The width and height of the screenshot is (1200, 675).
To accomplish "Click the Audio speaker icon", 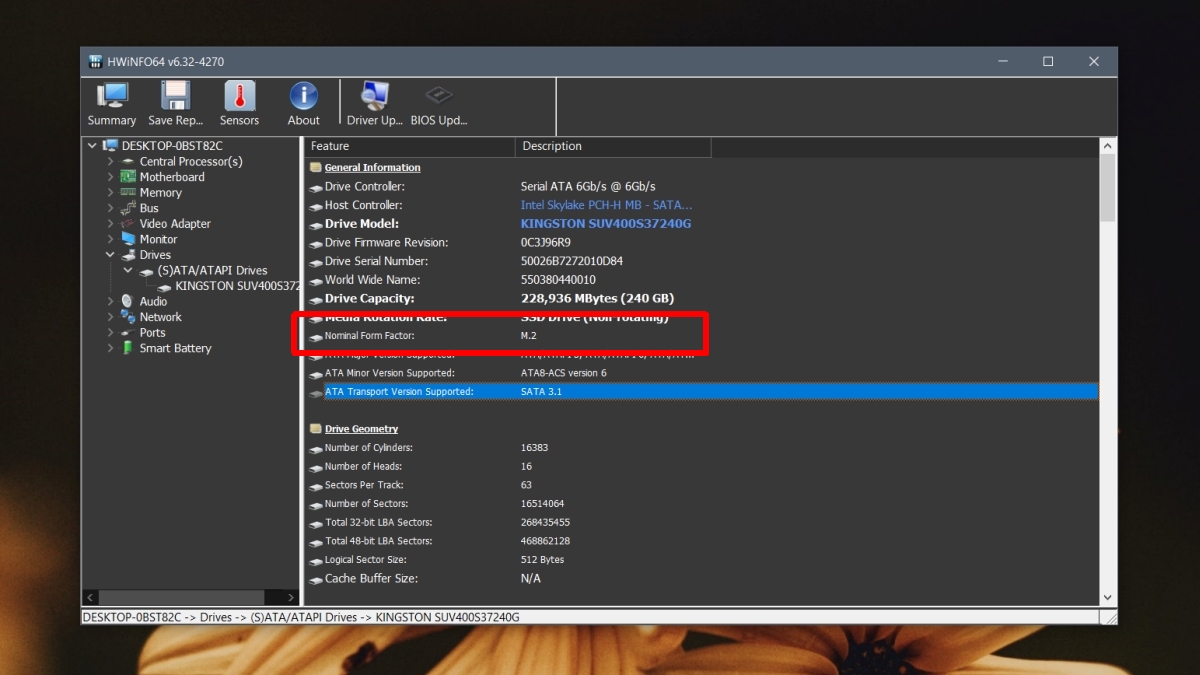I will tap(129, 301).
